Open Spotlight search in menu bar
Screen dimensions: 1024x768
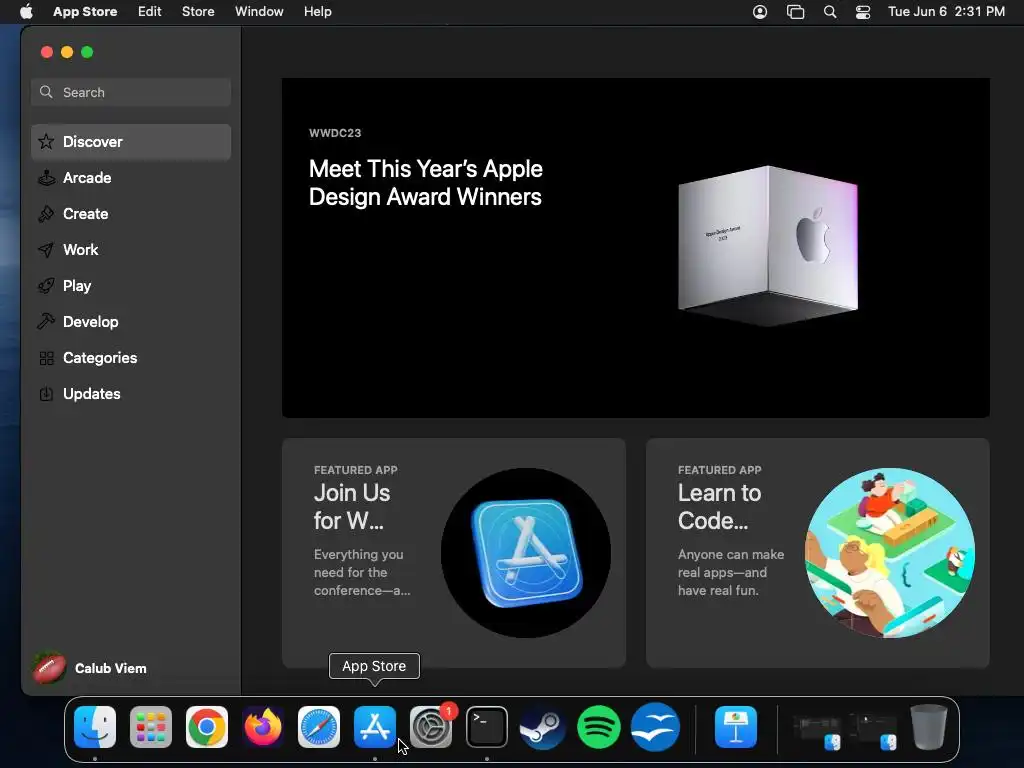pos(830,12)
